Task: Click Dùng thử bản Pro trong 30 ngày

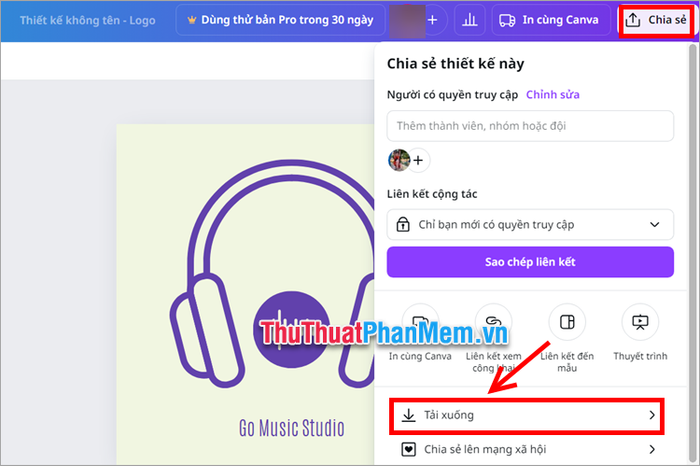Action: pyautogui.click(x=280, y=20)
